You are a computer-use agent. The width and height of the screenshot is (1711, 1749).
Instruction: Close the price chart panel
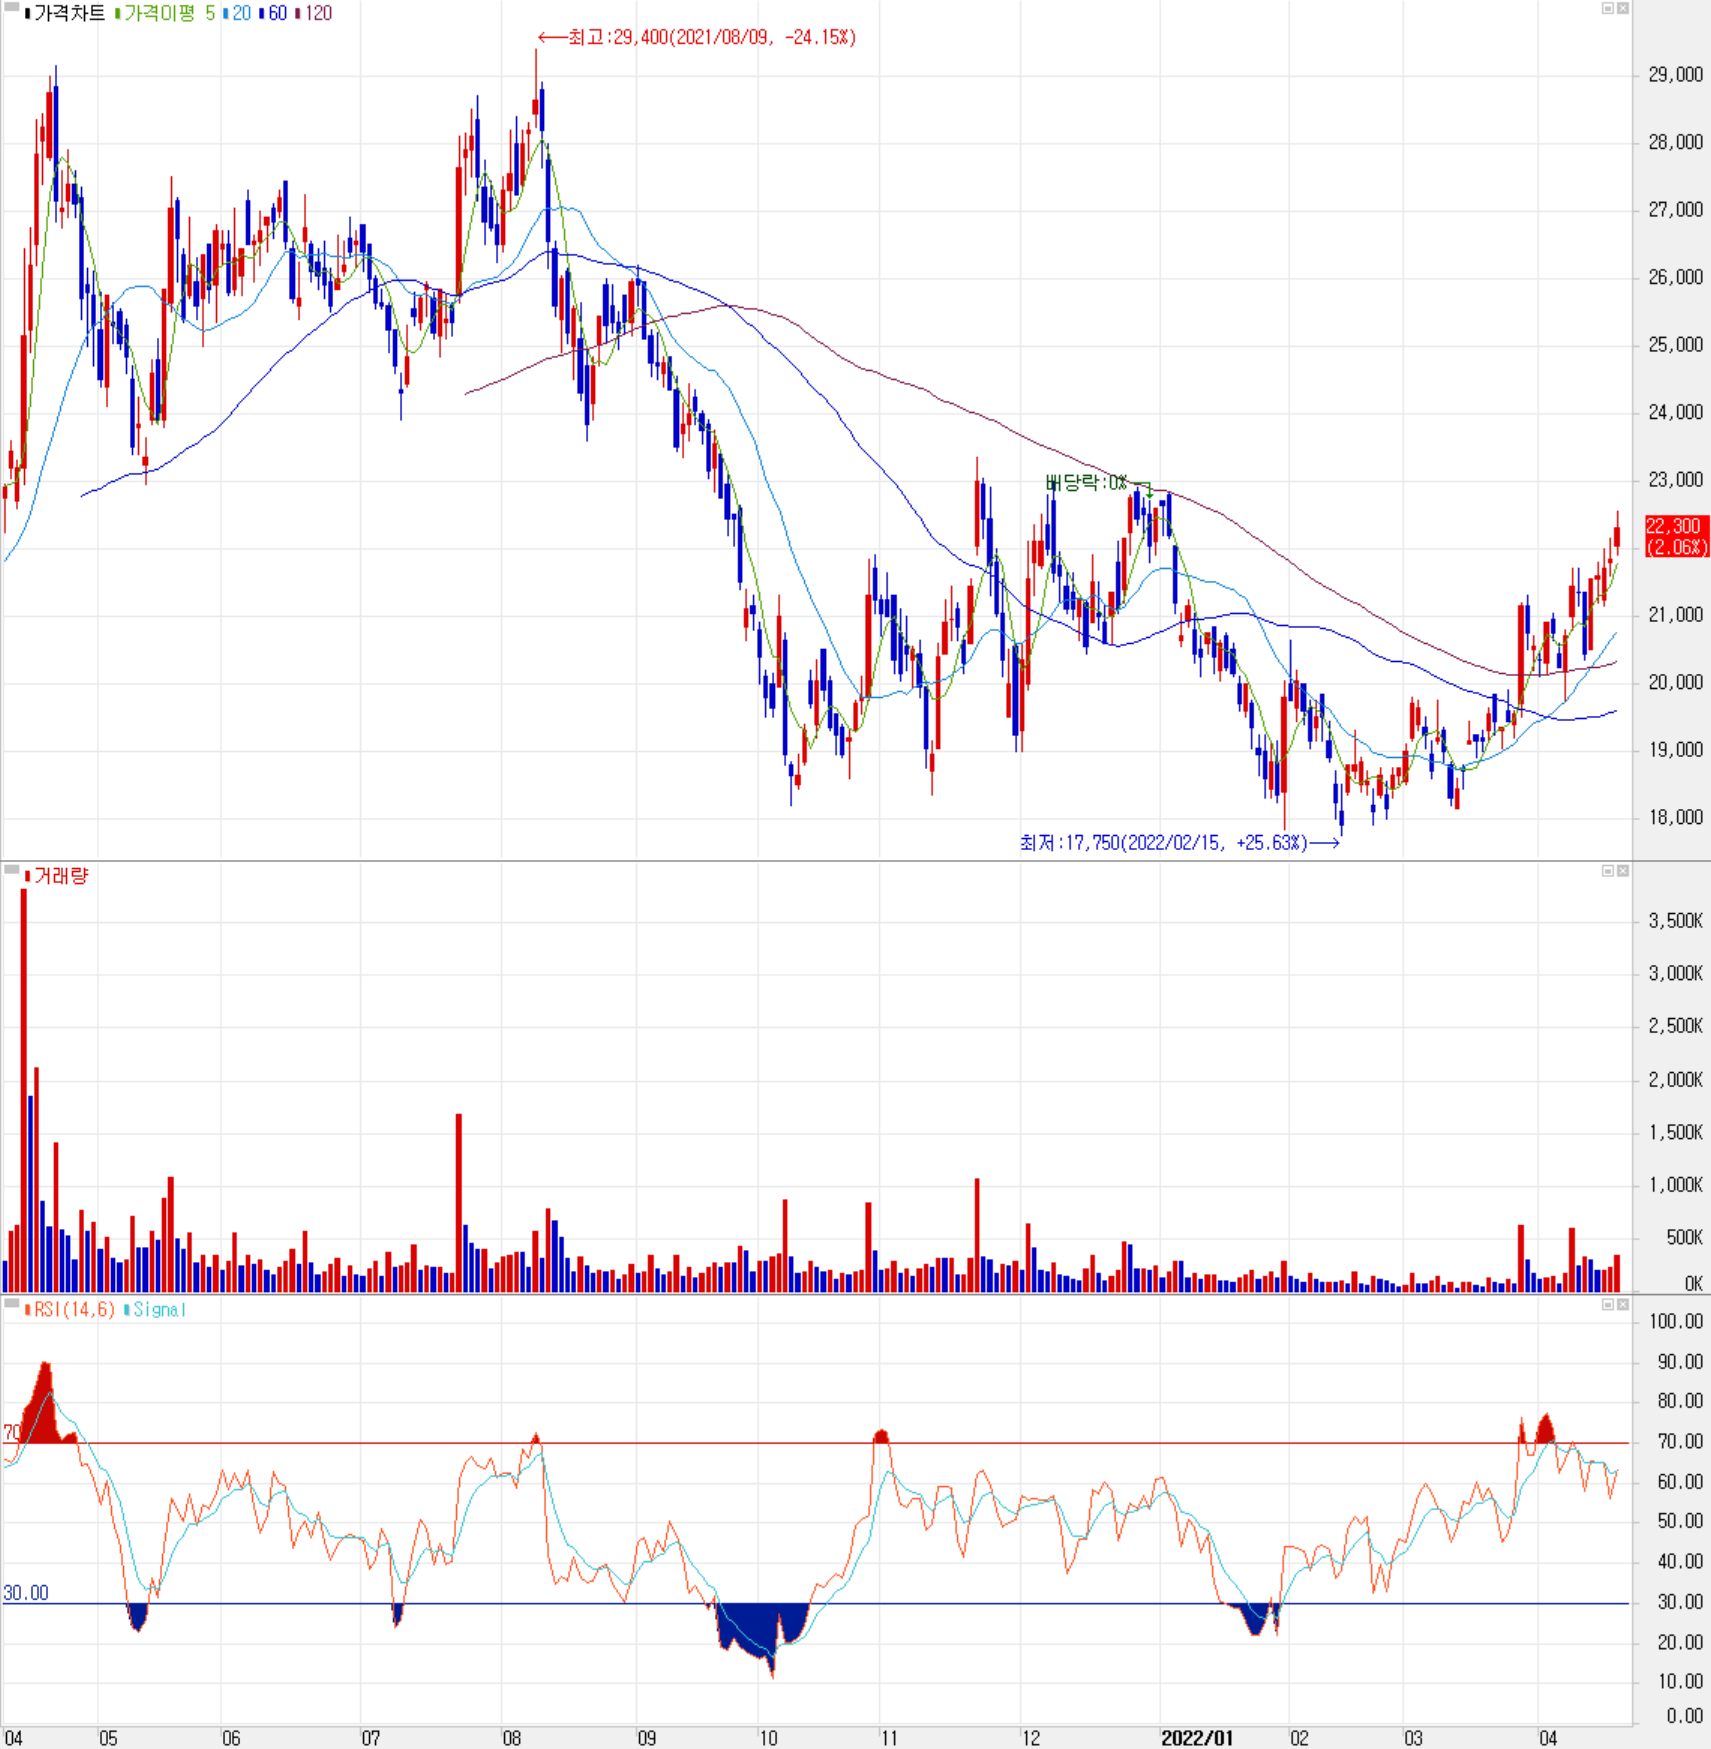pyautogui.click(x=1623, y=8)
